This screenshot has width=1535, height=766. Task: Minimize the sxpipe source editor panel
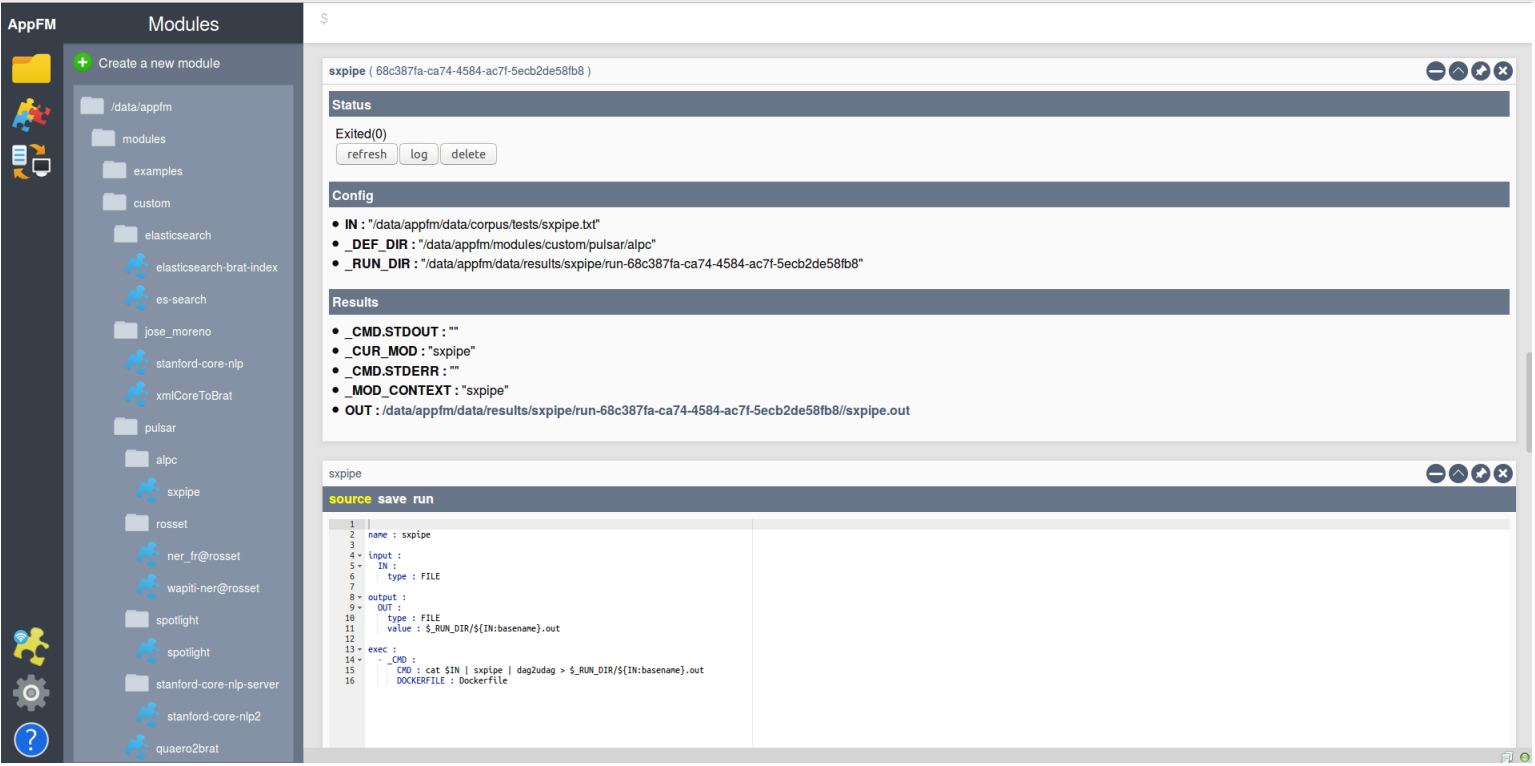(x=1436, y=474)
